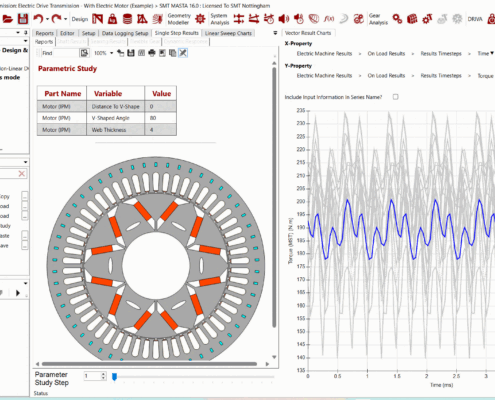Select the Reports sub-tab
Image resolution: width=495 pixels, height=400 pixels.
coord(44,42)
